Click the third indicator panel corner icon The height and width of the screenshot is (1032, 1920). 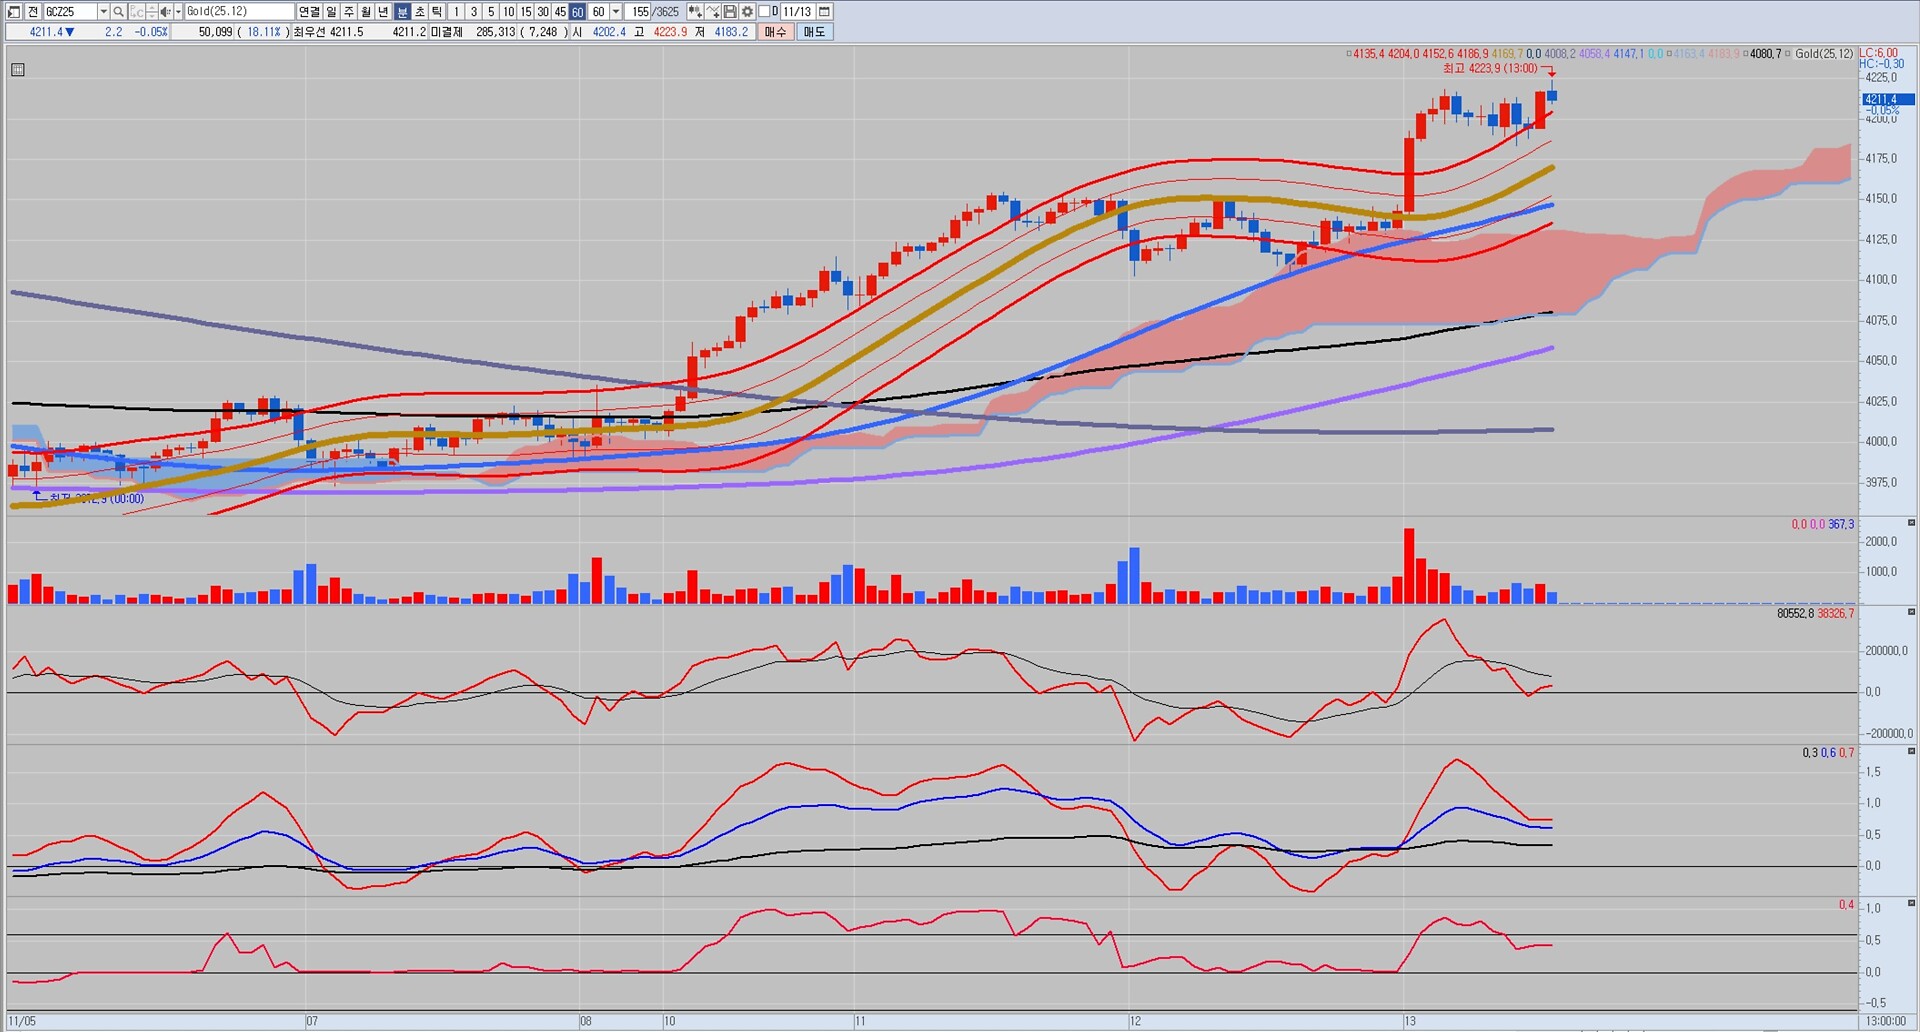click(x=1912, y=751)
